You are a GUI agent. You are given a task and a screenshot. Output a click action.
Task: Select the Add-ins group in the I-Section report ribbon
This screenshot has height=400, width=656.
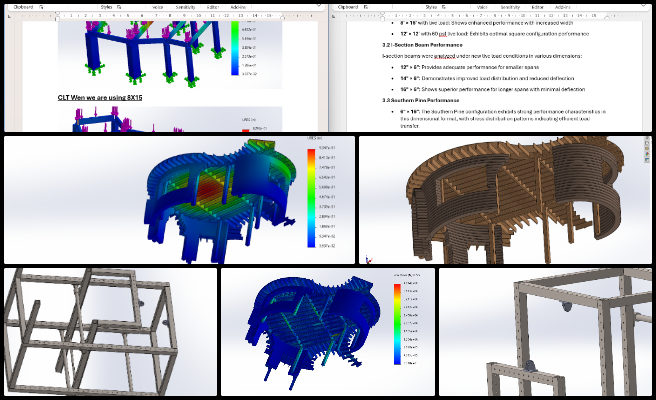pos(562,7)
